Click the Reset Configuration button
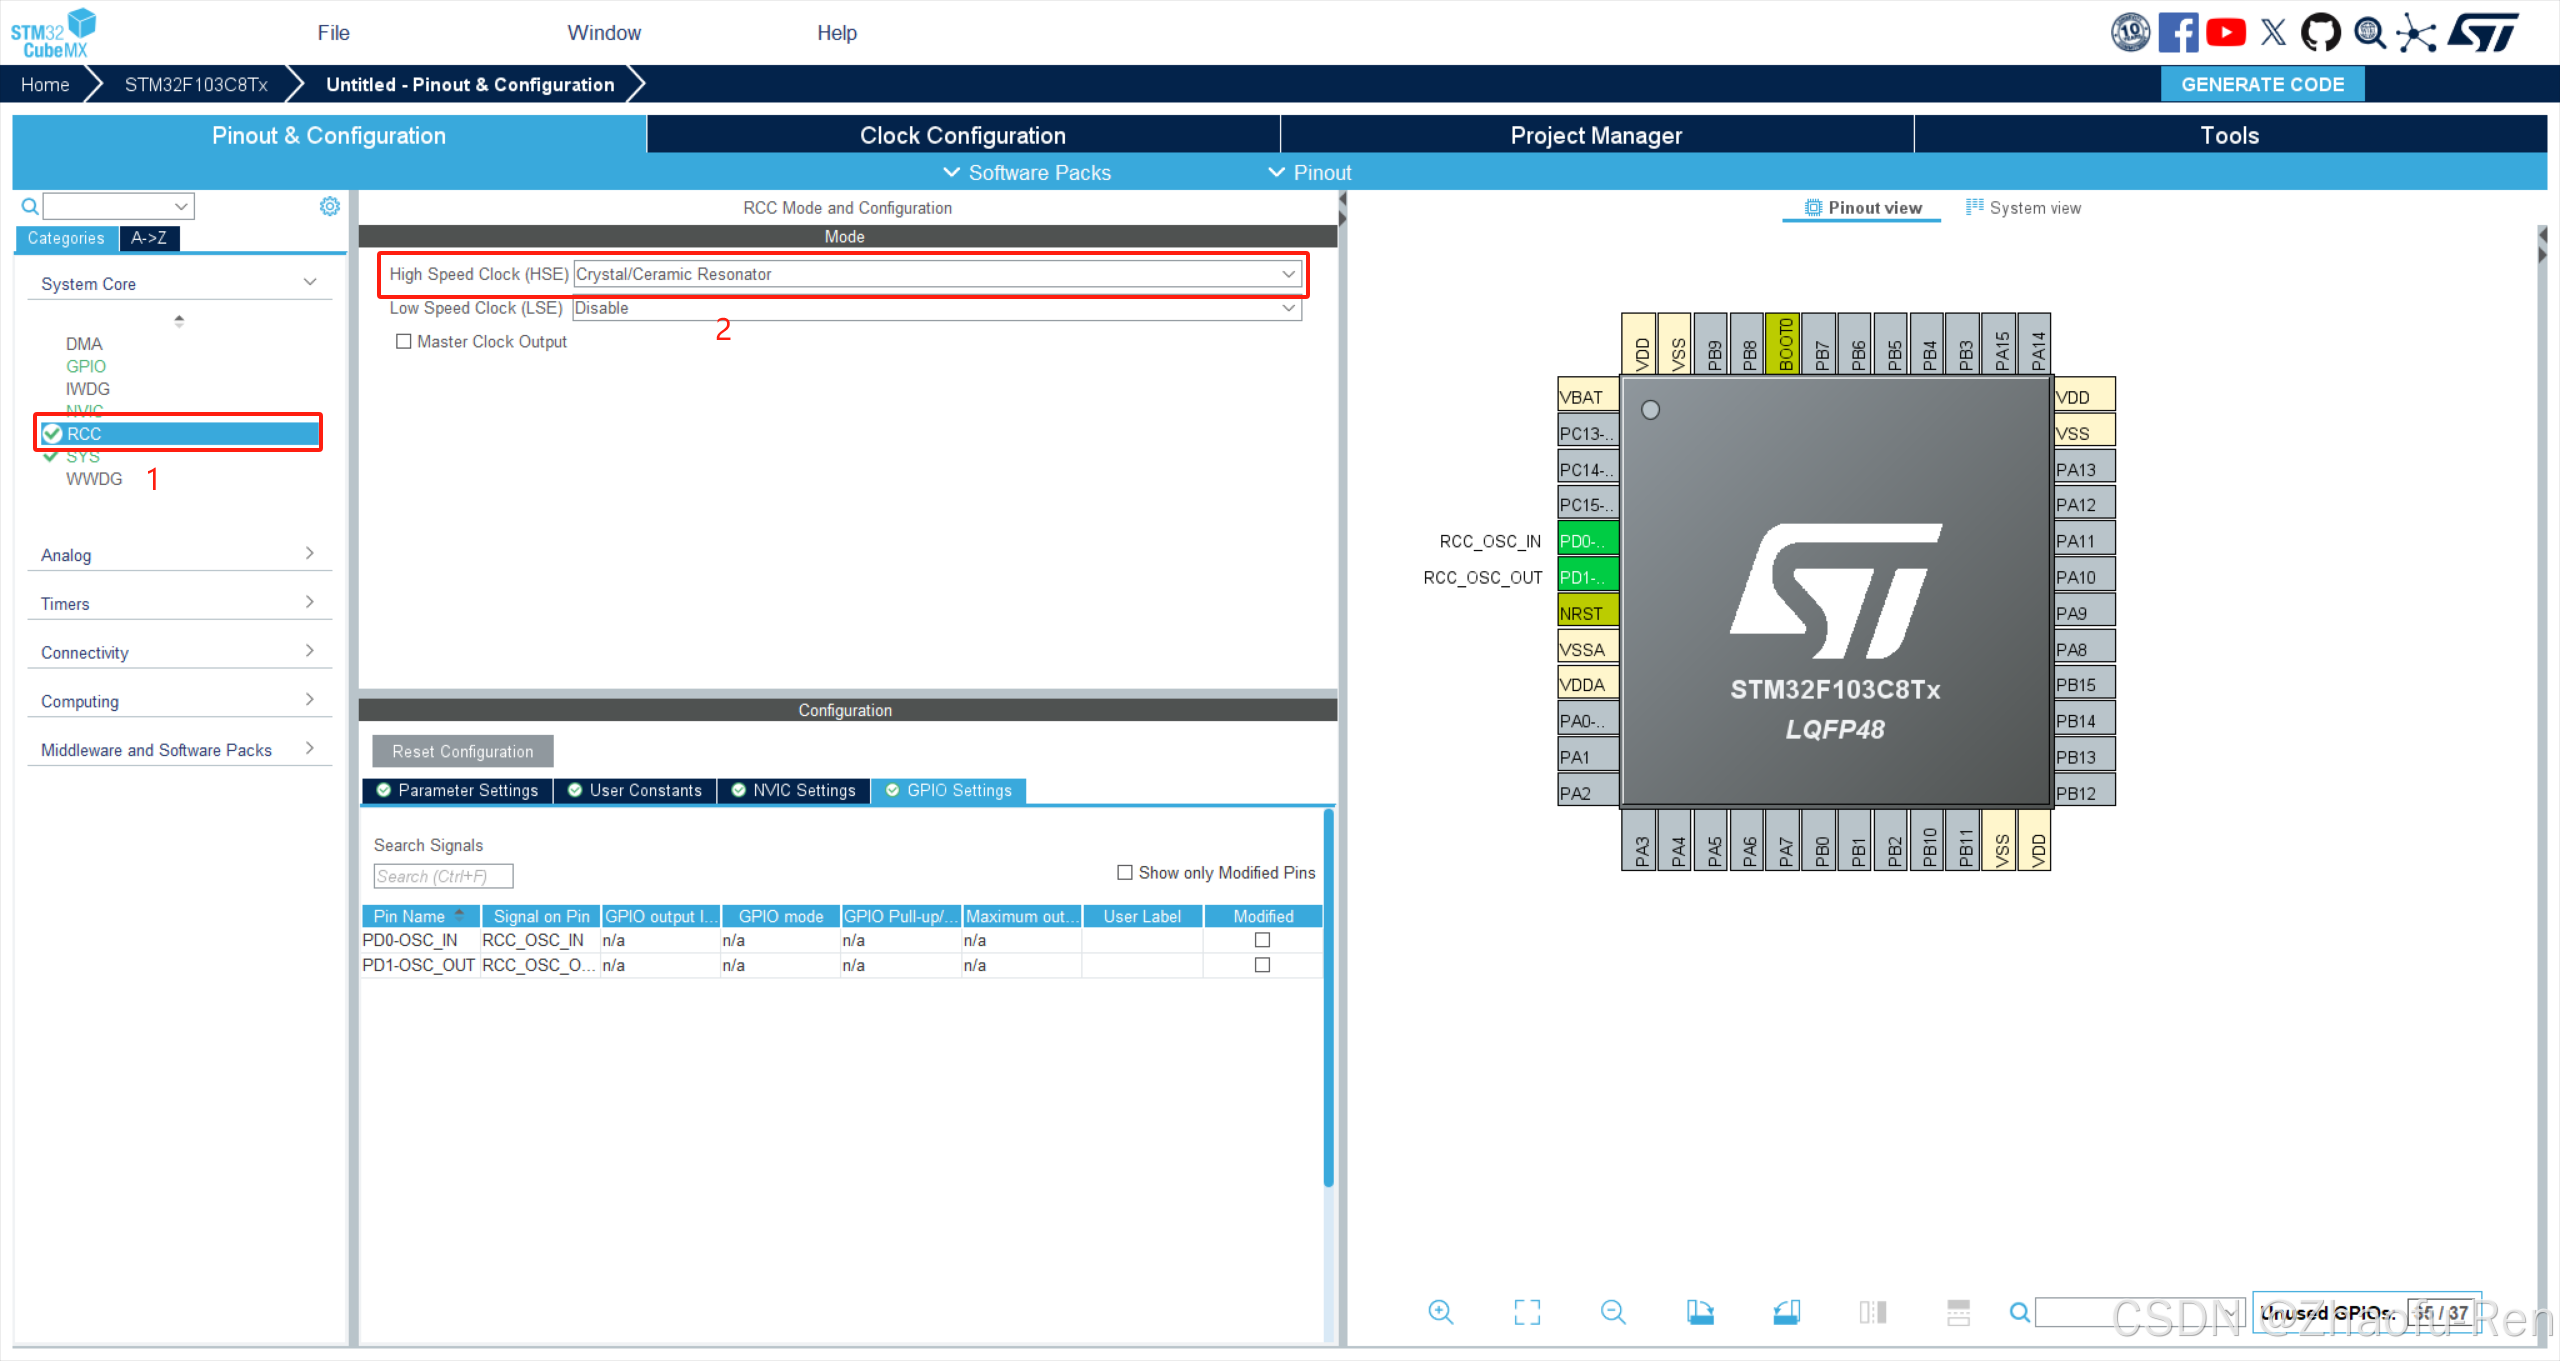The height and width of the screenshot is (1361, 2560). [463, 751]
